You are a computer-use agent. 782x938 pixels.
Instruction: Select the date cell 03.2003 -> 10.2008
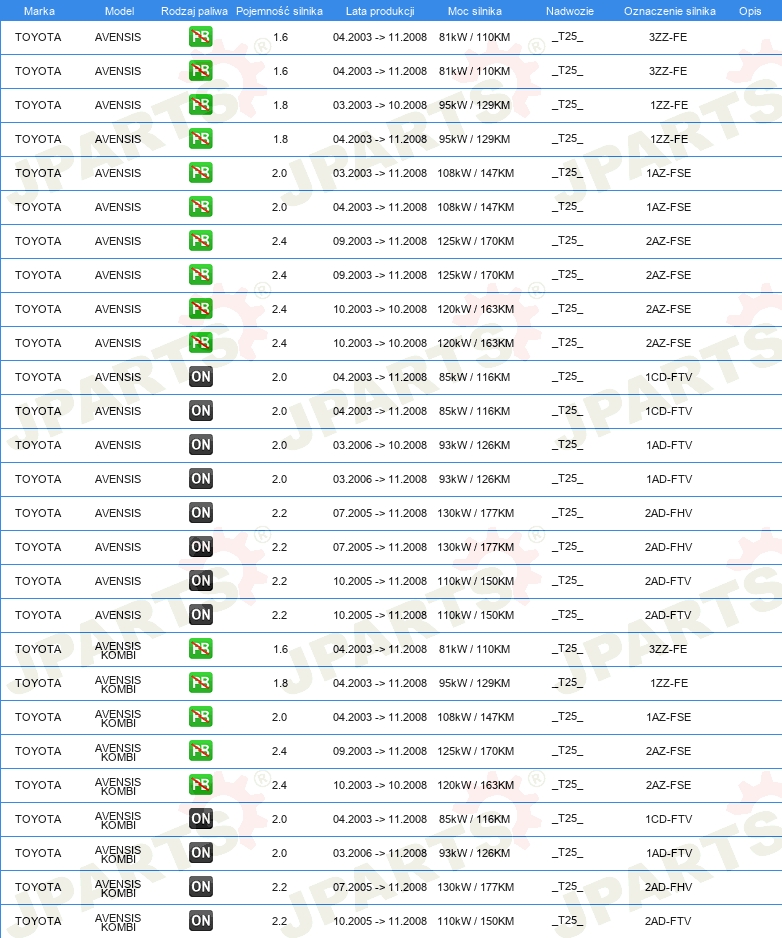click(x=380, y=105)
